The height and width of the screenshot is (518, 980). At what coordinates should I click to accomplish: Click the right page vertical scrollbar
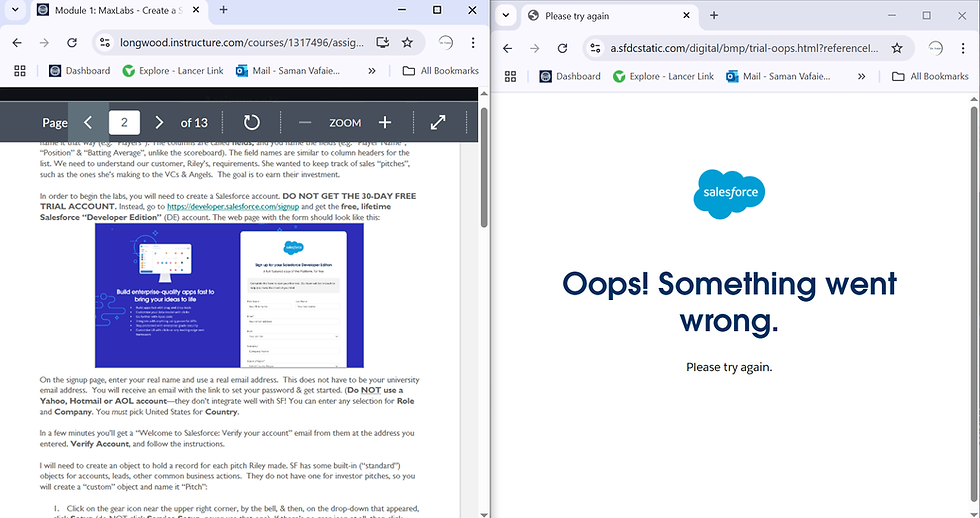tap(974, 306)
